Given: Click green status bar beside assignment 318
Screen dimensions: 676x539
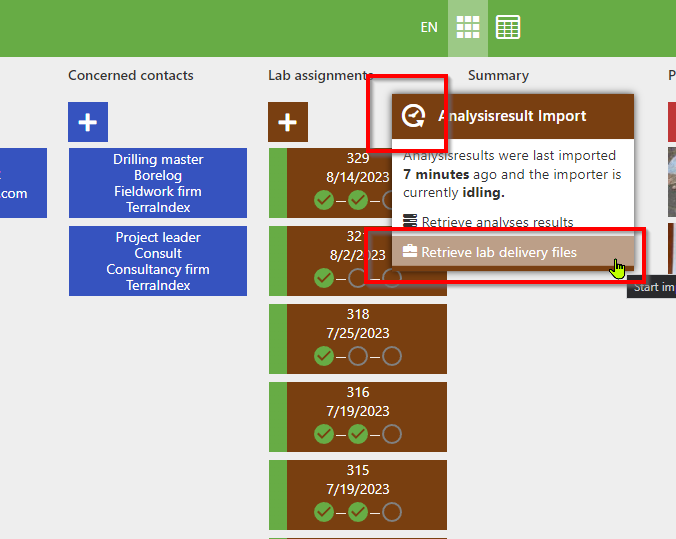Looking at the screenshot, I should coord(277,339).
